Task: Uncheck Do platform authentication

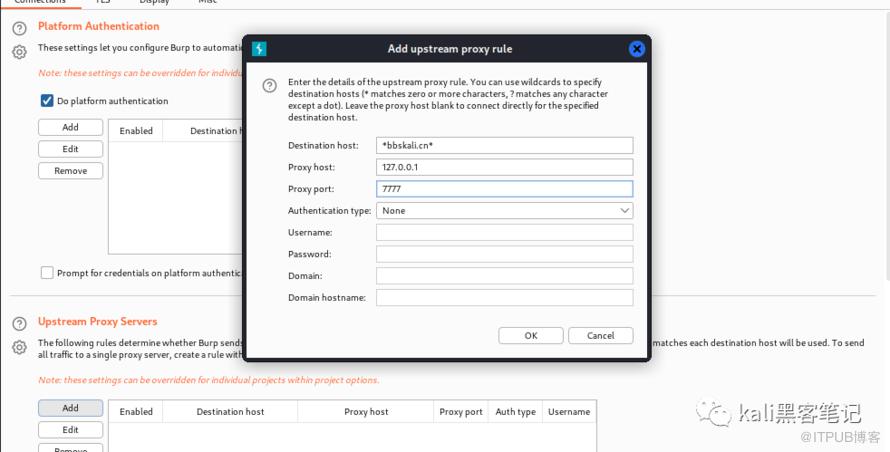Action: pyautogui.click(x=47, y=101)
